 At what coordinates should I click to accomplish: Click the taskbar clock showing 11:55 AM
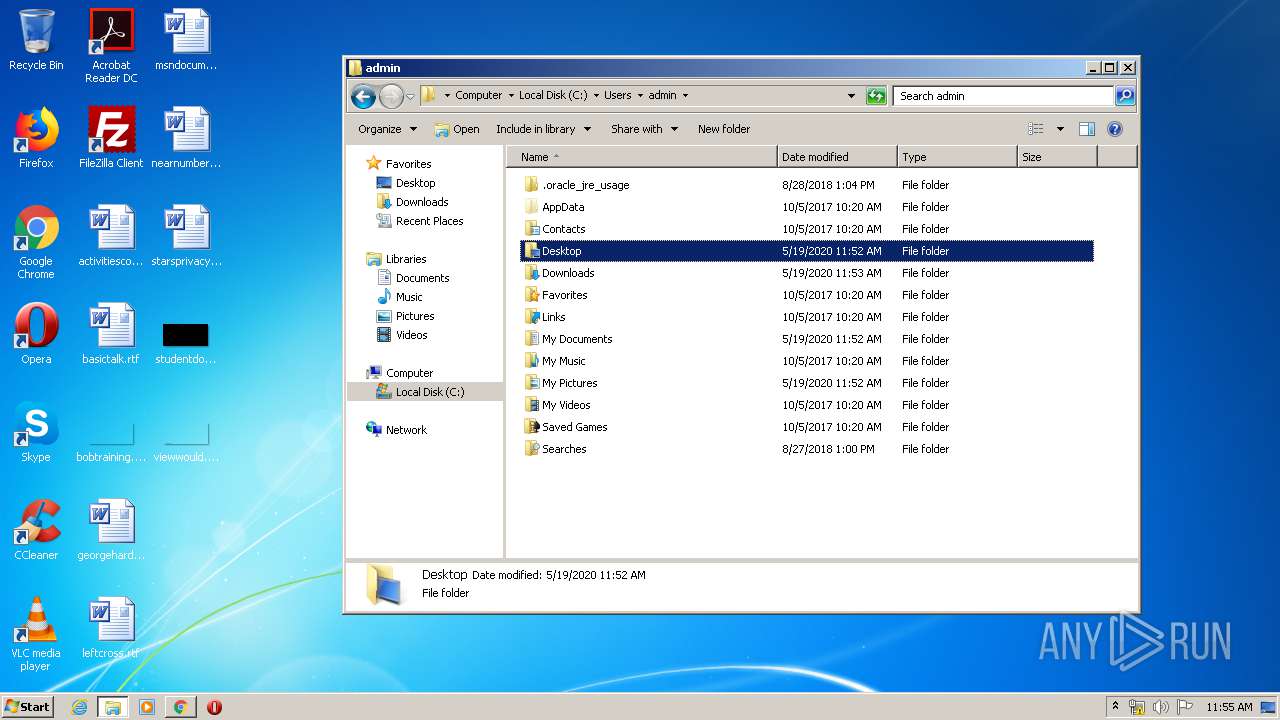tap(1229, 707)
